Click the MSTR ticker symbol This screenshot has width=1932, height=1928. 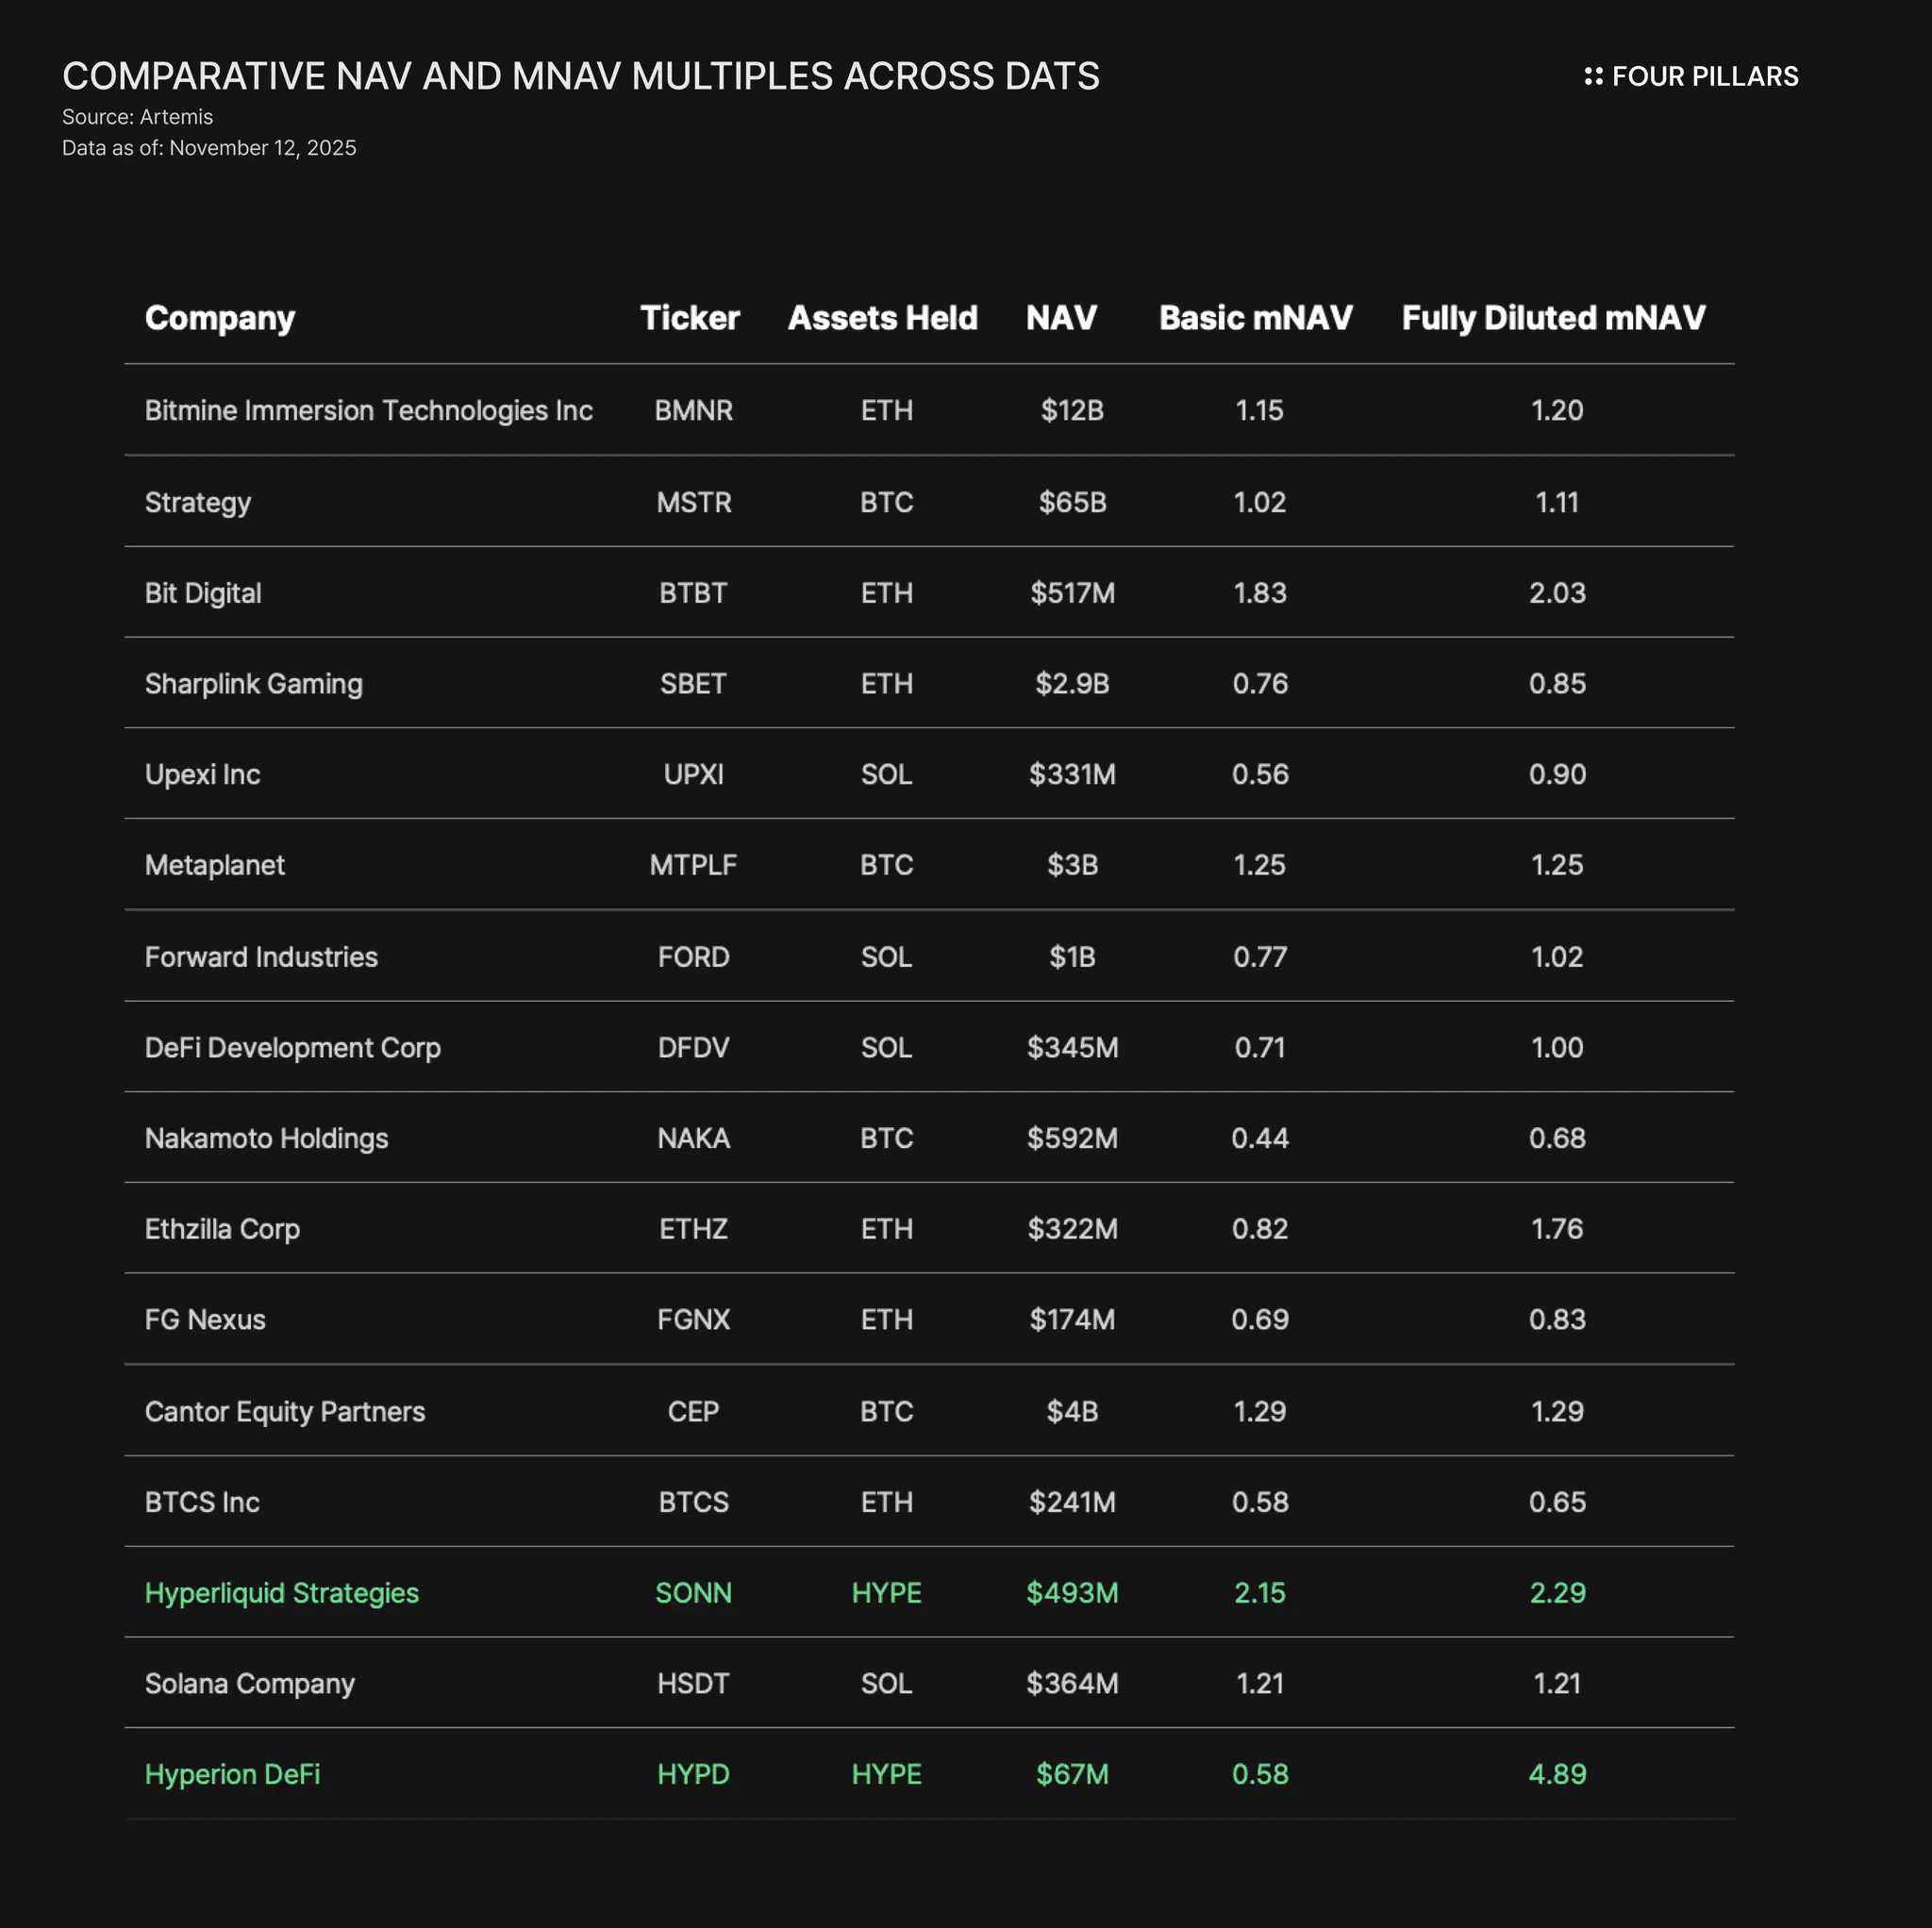[693, 502]
